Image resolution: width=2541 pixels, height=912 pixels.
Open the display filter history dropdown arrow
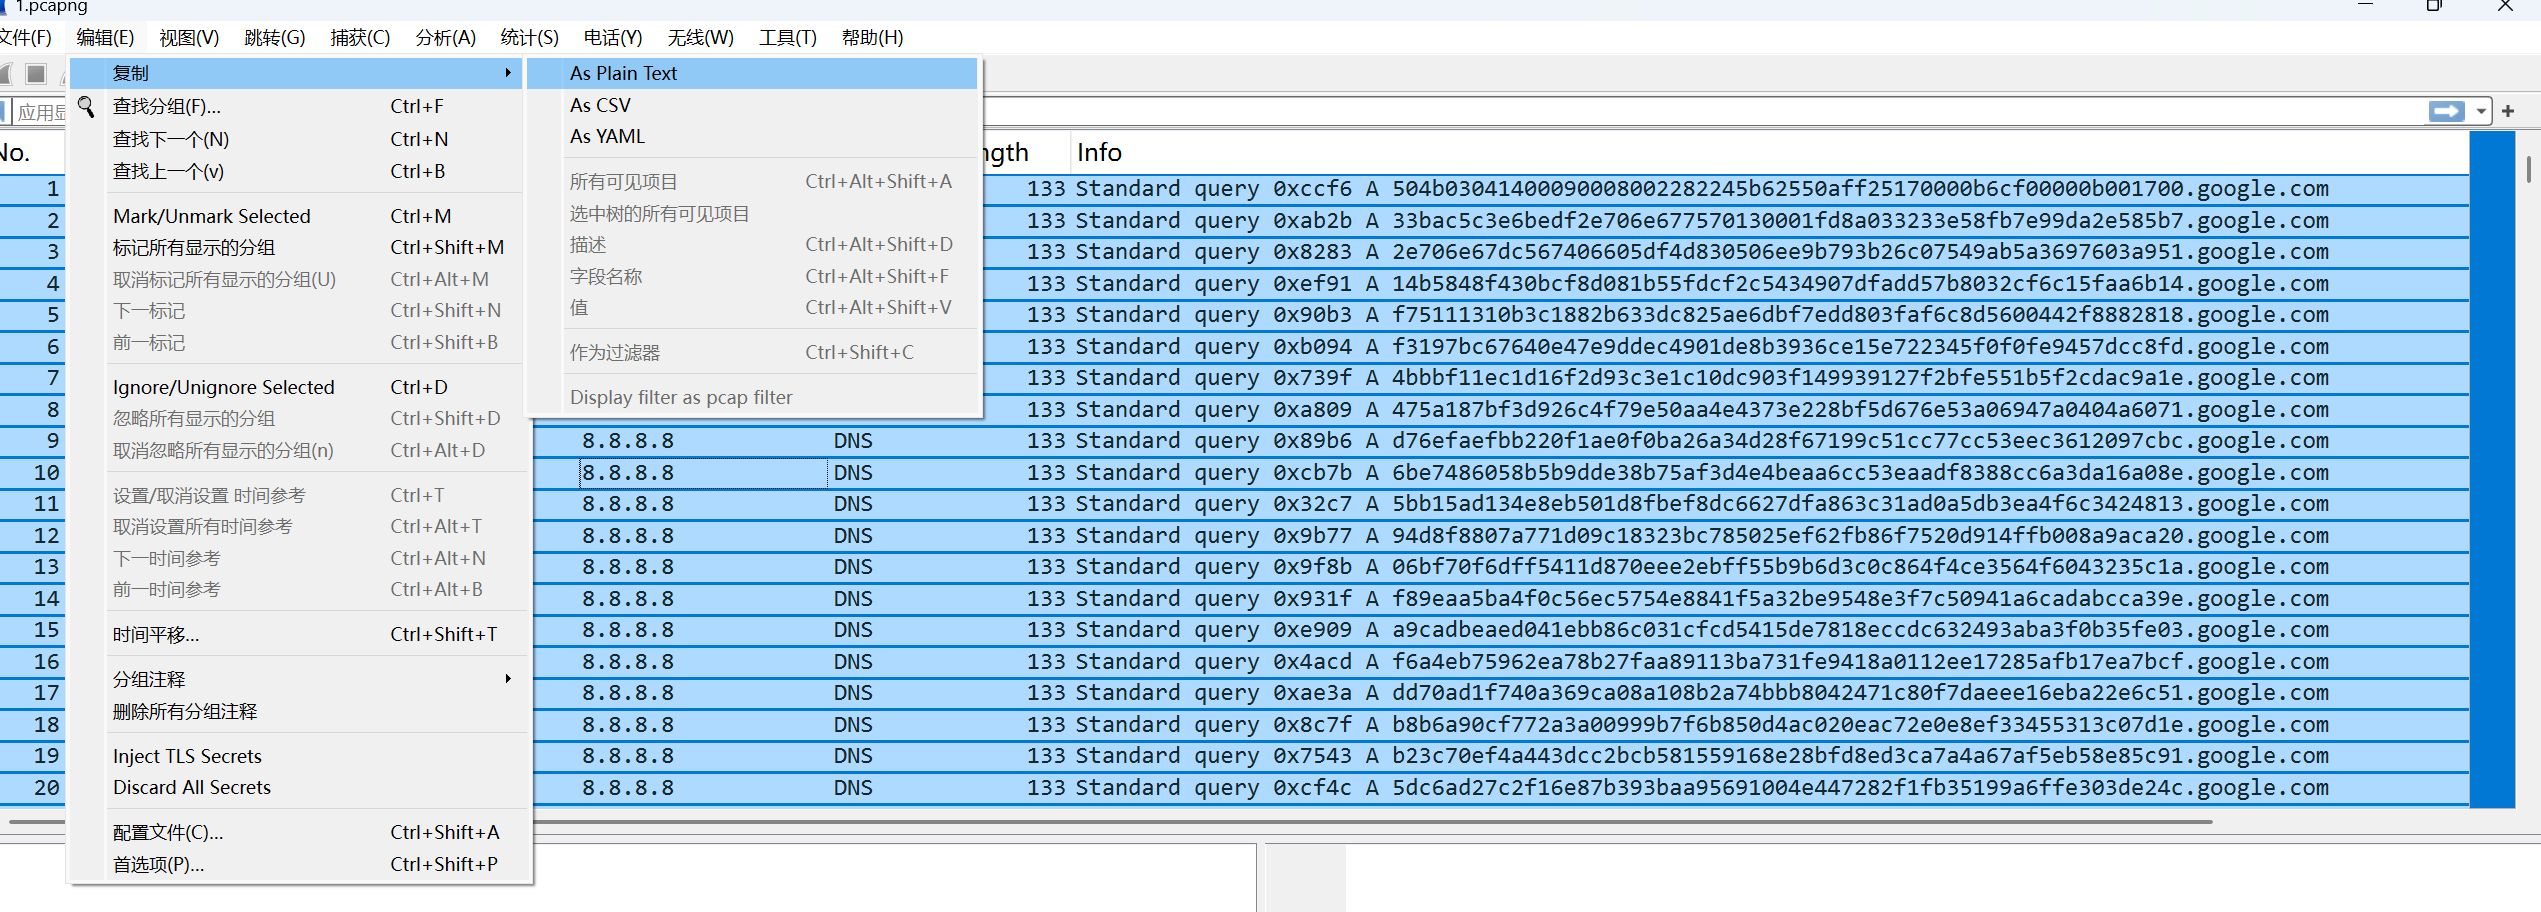pyautogui.click(x=2481, y=111)
